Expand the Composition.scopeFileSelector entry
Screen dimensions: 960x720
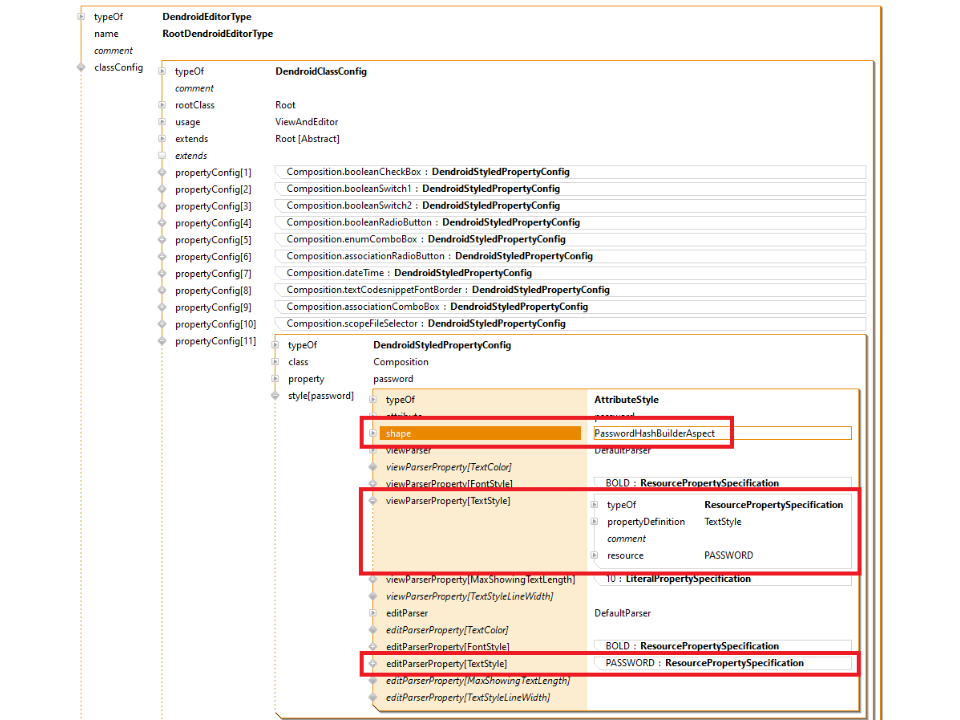(425, 324)
